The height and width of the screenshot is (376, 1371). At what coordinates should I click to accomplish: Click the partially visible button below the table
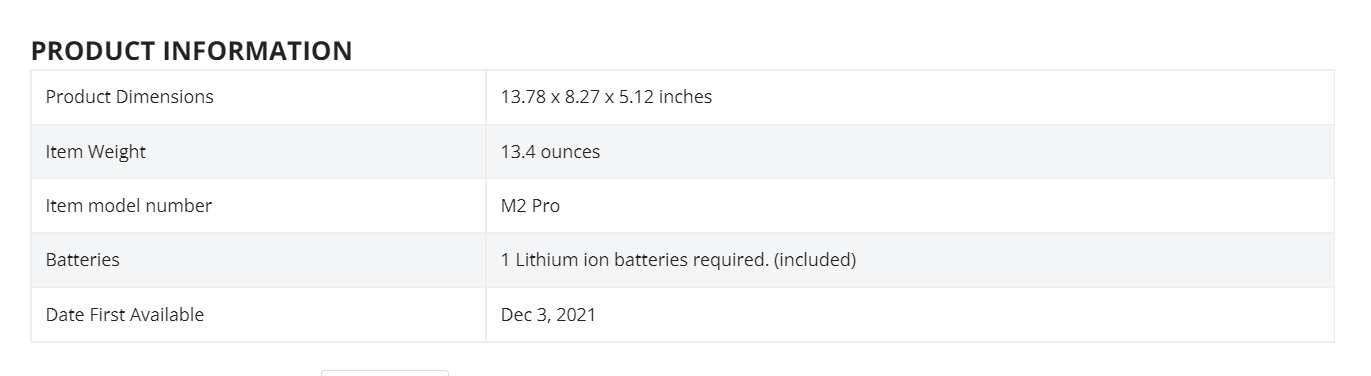[x=385, y=372]
